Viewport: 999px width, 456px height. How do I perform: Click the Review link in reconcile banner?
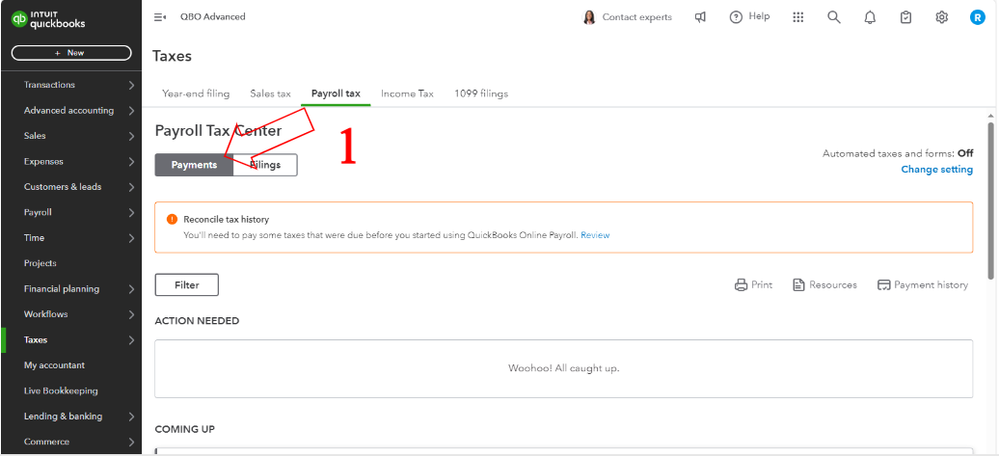[x=595, y=235]
